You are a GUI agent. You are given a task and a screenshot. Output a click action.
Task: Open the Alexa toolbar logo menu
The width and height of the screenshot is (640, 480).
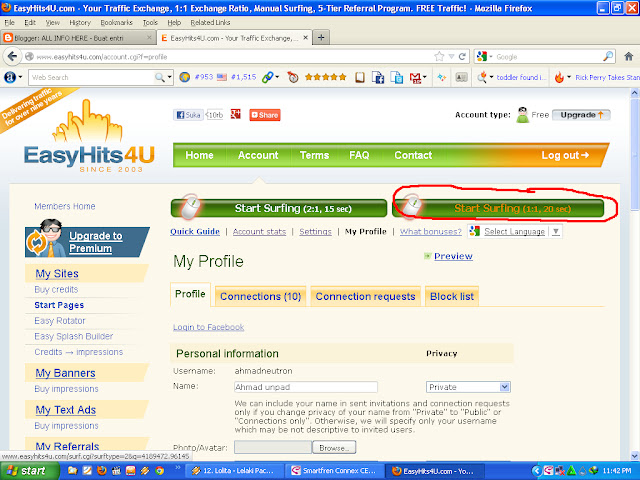[x=13, y=77]
